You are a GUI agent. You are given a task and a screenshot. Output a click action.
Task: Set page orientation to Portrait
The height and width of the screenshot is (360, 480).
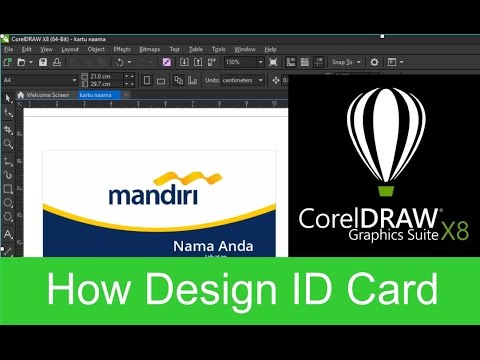[147, 80]
